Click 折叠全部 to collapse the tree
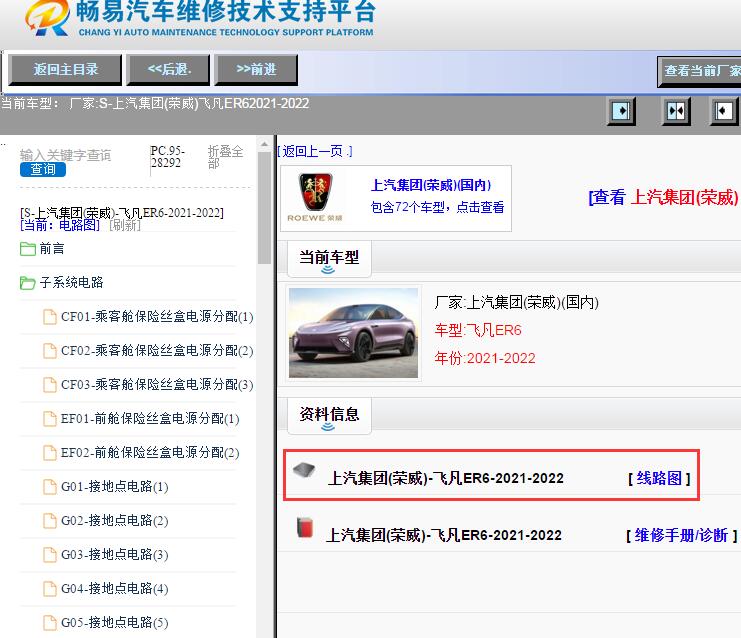 click(x=225, y=157)
